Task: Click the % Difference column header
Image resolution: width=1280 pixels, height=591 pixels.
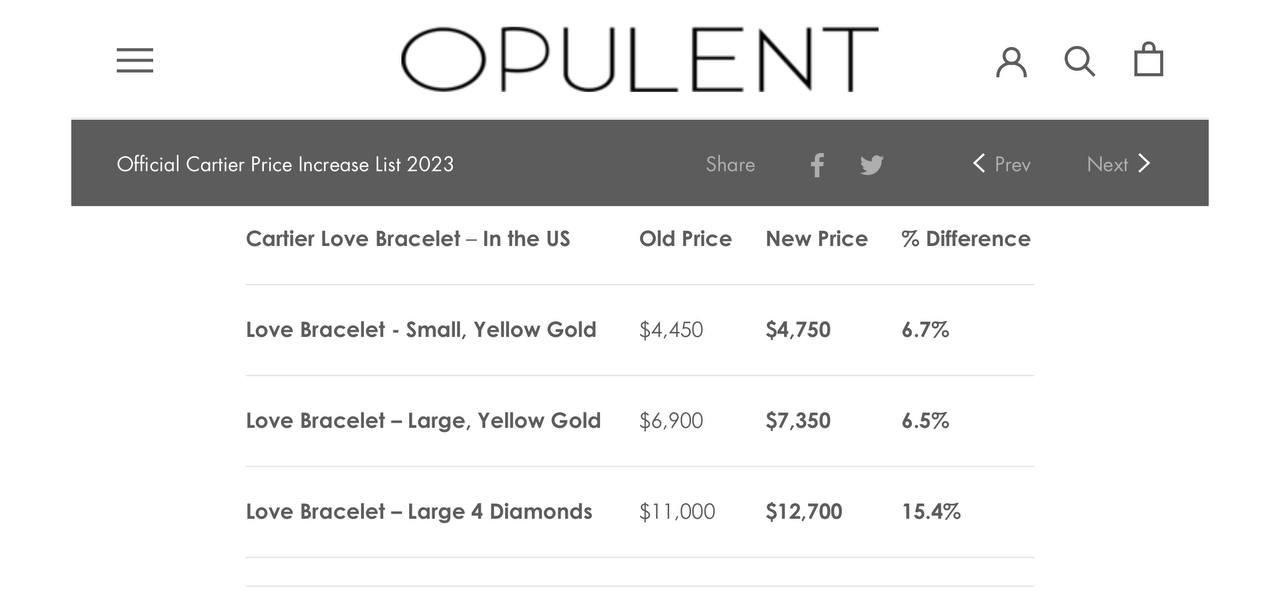Action: [965, 239]
